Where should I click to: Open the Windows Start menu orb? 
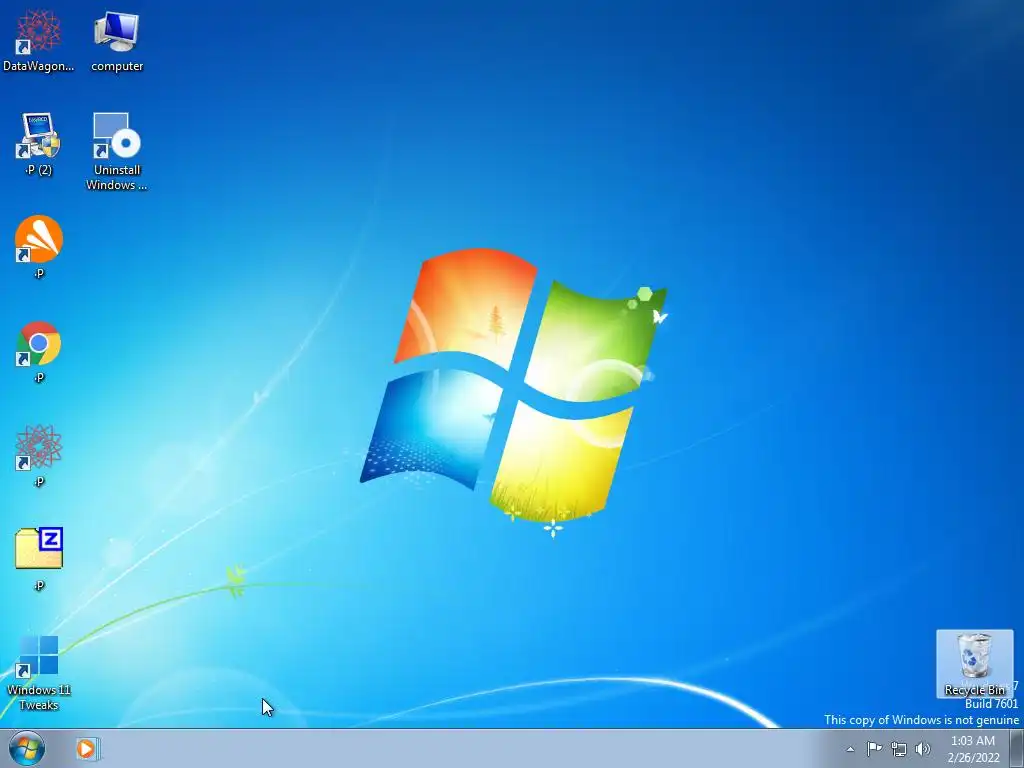(x=27, y=748)
